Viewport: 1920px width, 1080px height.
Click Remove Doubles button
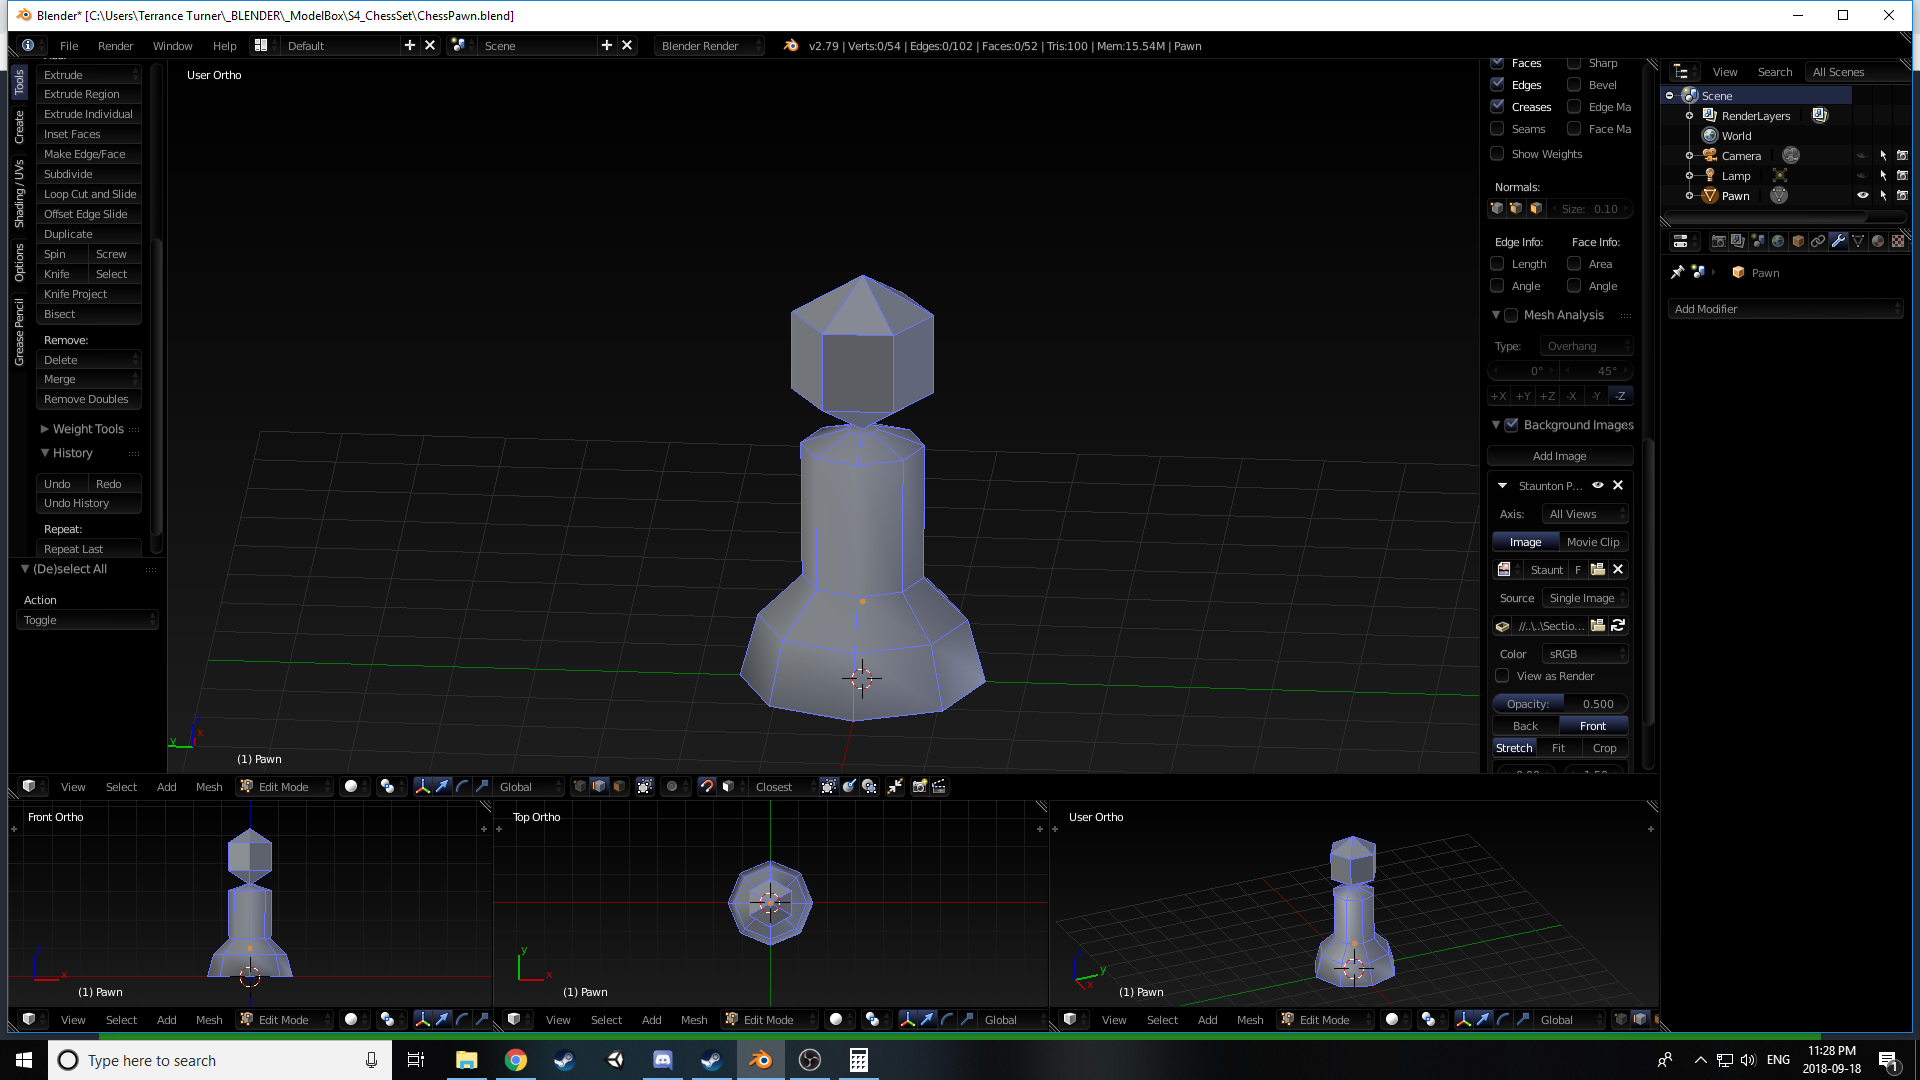pos(89,399)
